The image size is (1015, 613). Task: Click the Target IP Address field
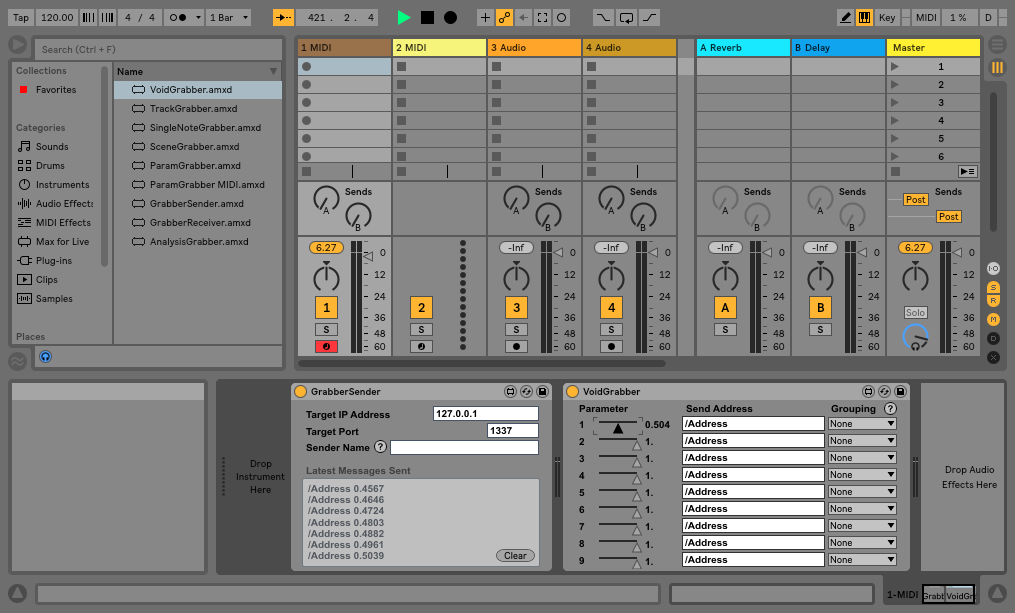485,414
